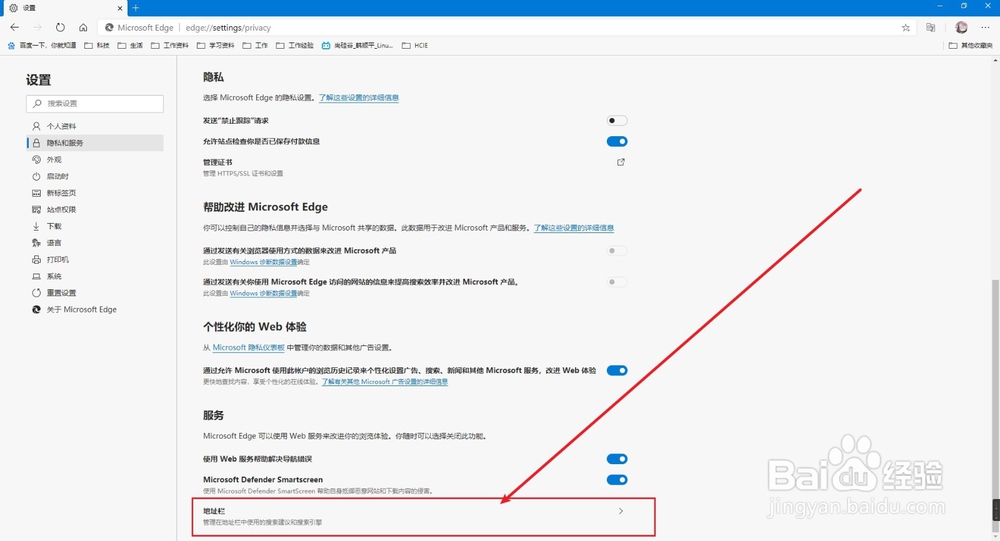The width and height of the screenshot is (1000, 541).
Task: Go back using the browser back arrow
Action: [15, 27]
